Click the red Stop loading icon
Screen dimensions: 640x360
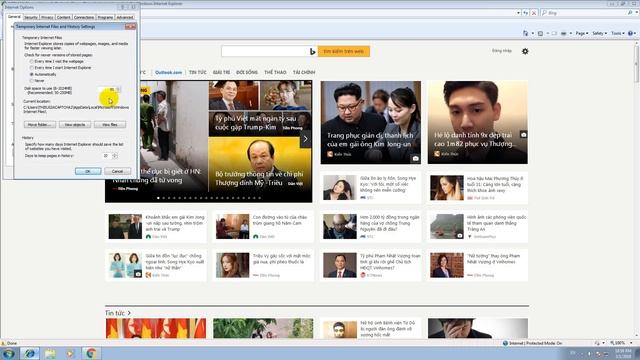coord(533,13)
